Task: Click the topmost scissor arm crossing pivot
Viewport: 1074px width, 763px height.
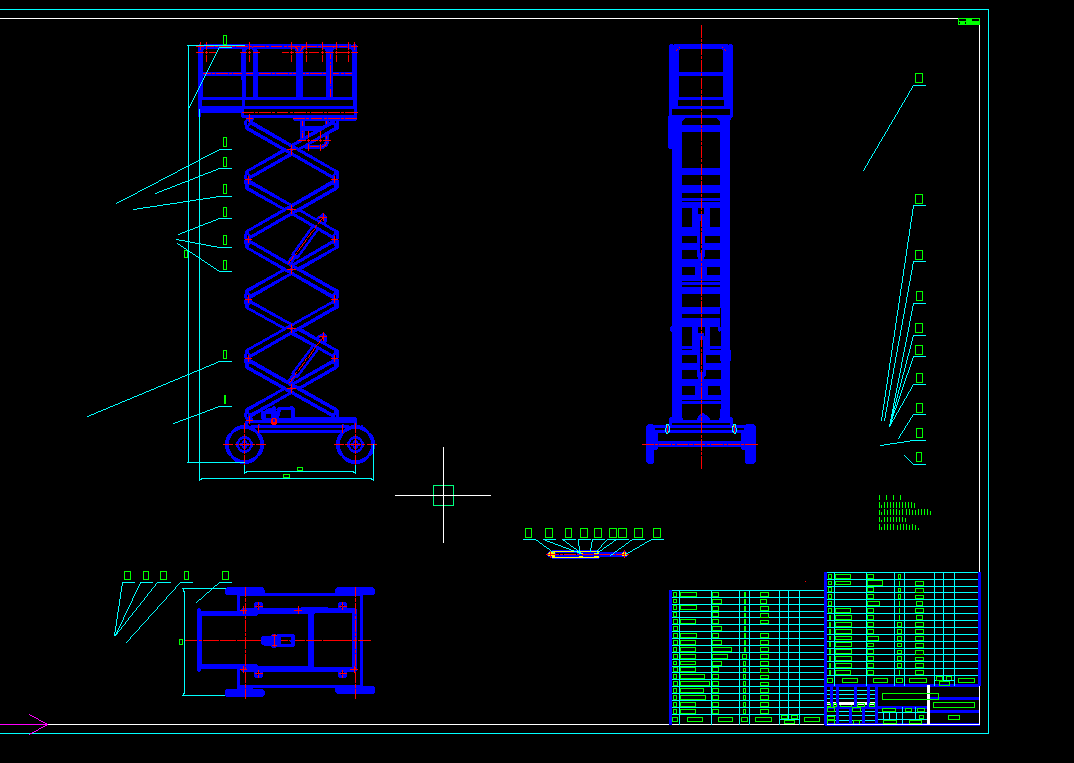Action: [x=291, y=149]
